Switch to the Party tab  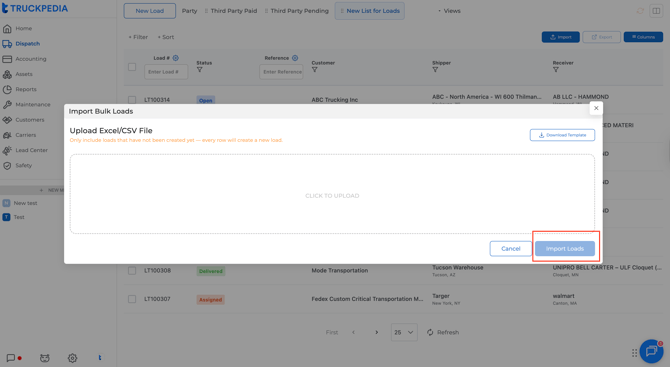click(x=189, y=11)
